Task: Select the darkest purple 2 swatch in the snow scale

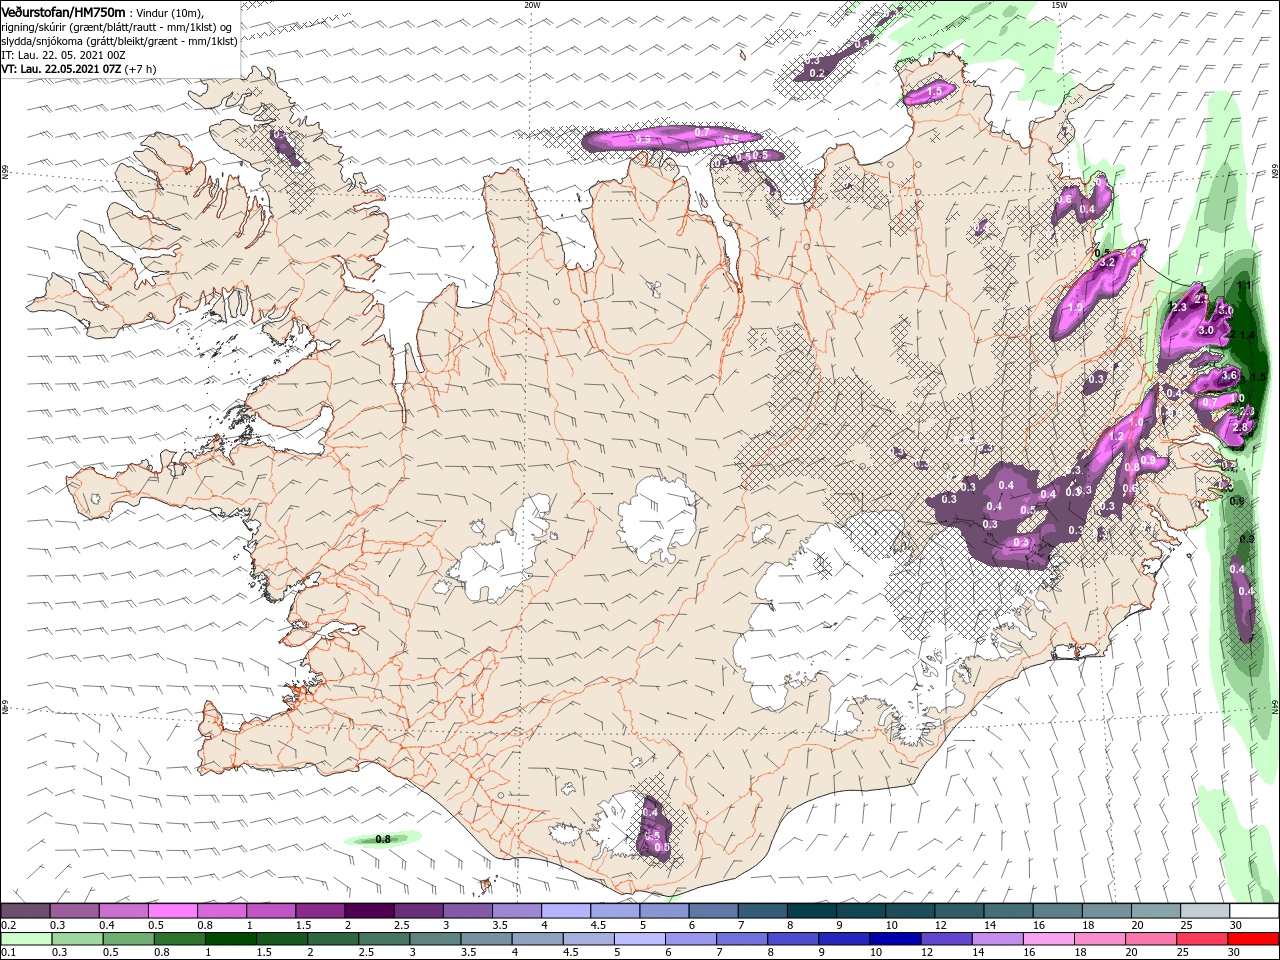Action: pos(370,910)
